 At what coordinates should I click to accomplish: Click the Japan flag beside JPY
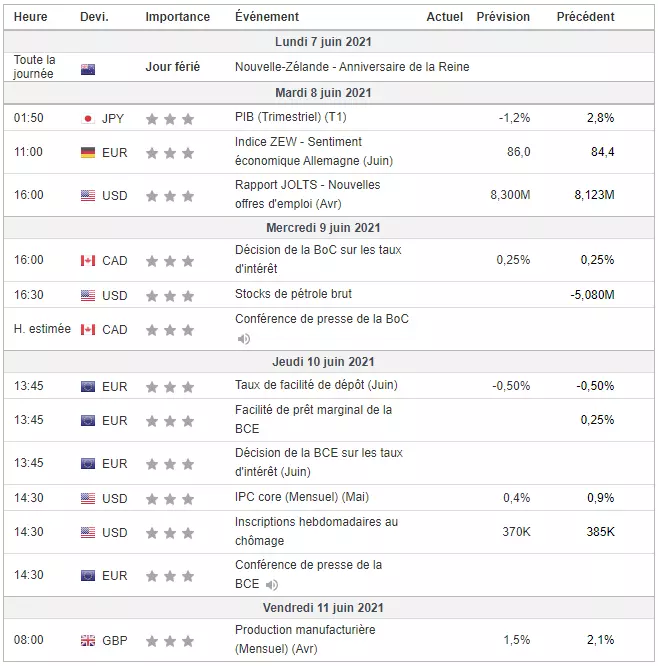[x=88, y=119]
